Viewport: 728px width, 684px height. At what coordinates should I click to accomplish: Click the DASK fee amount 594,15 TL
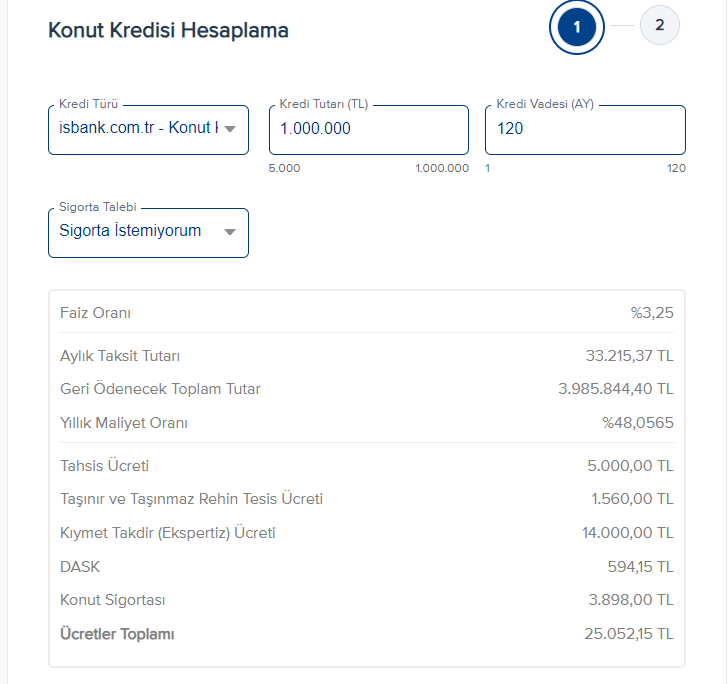click(640, 567)
